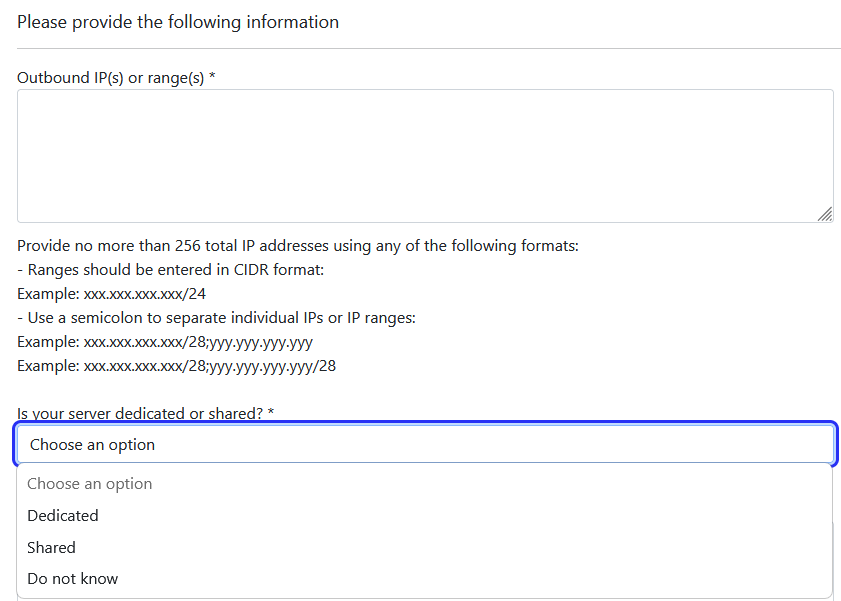Click the Please provide the following information heading
Screen dimensions: 841x601
point(178,22)
